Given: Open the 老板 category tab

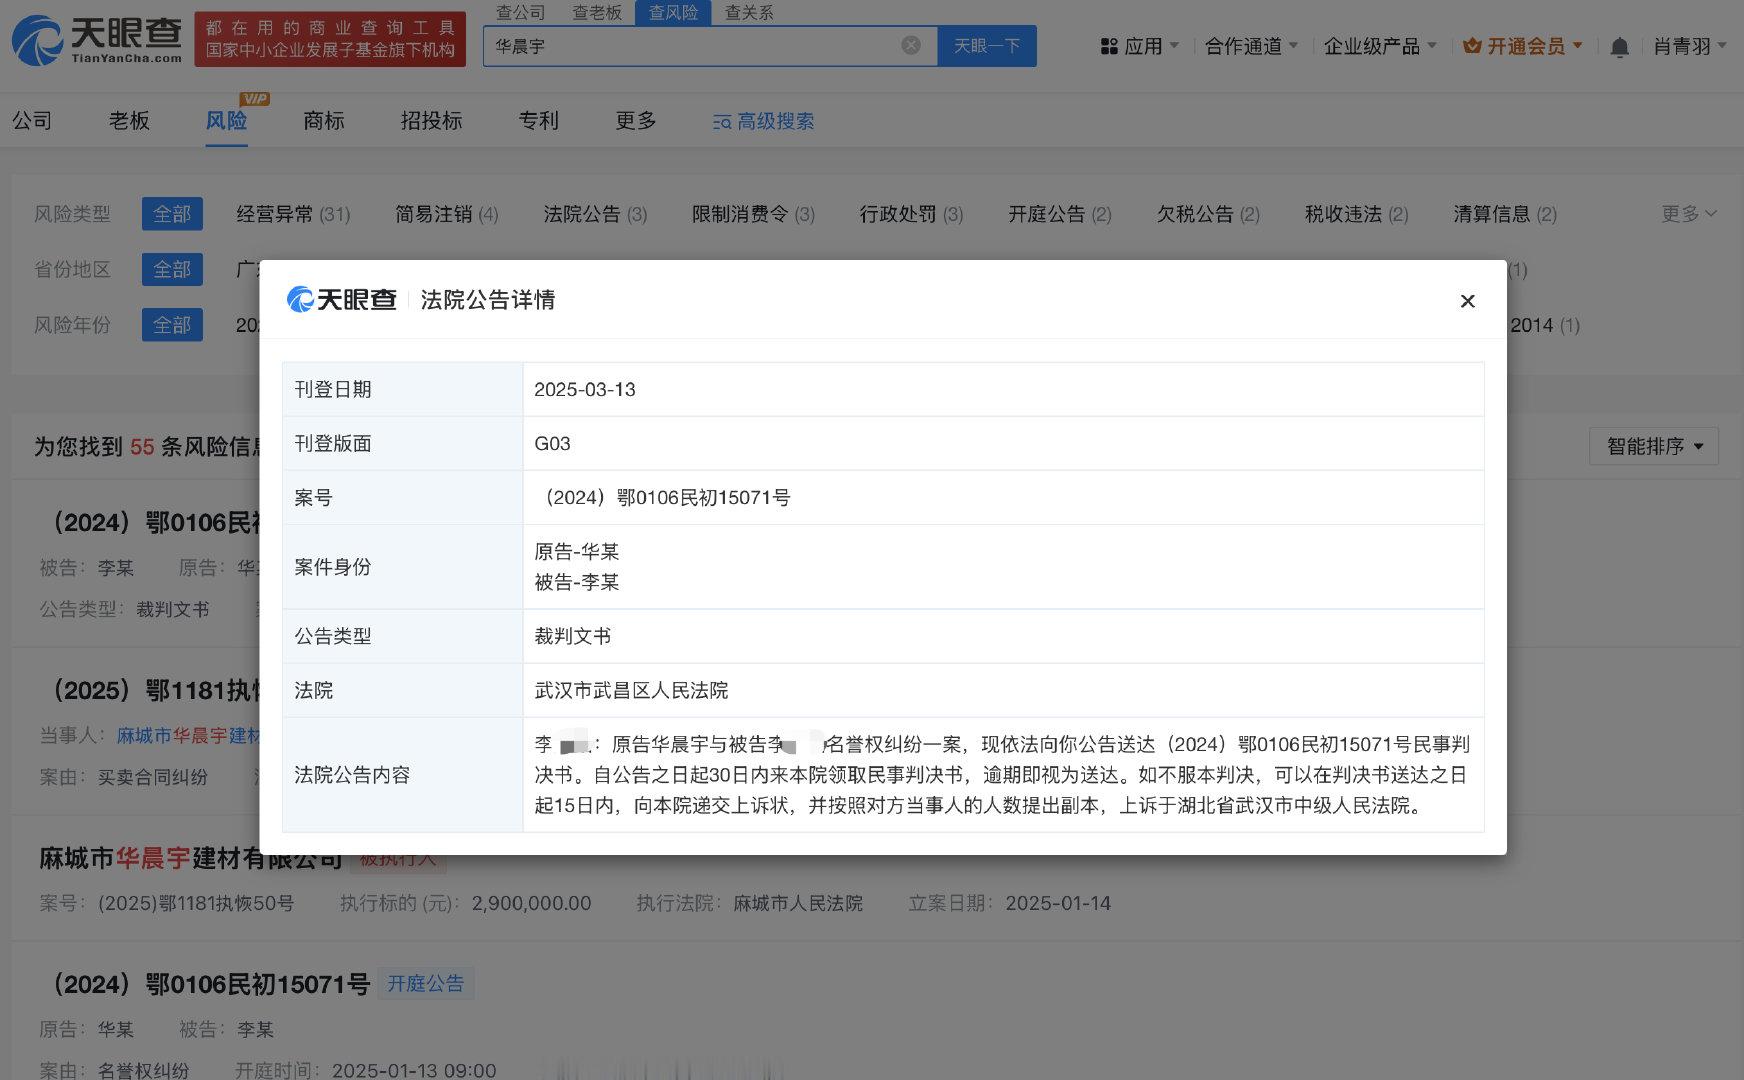Looking at the screenshot, I should 129,121.
